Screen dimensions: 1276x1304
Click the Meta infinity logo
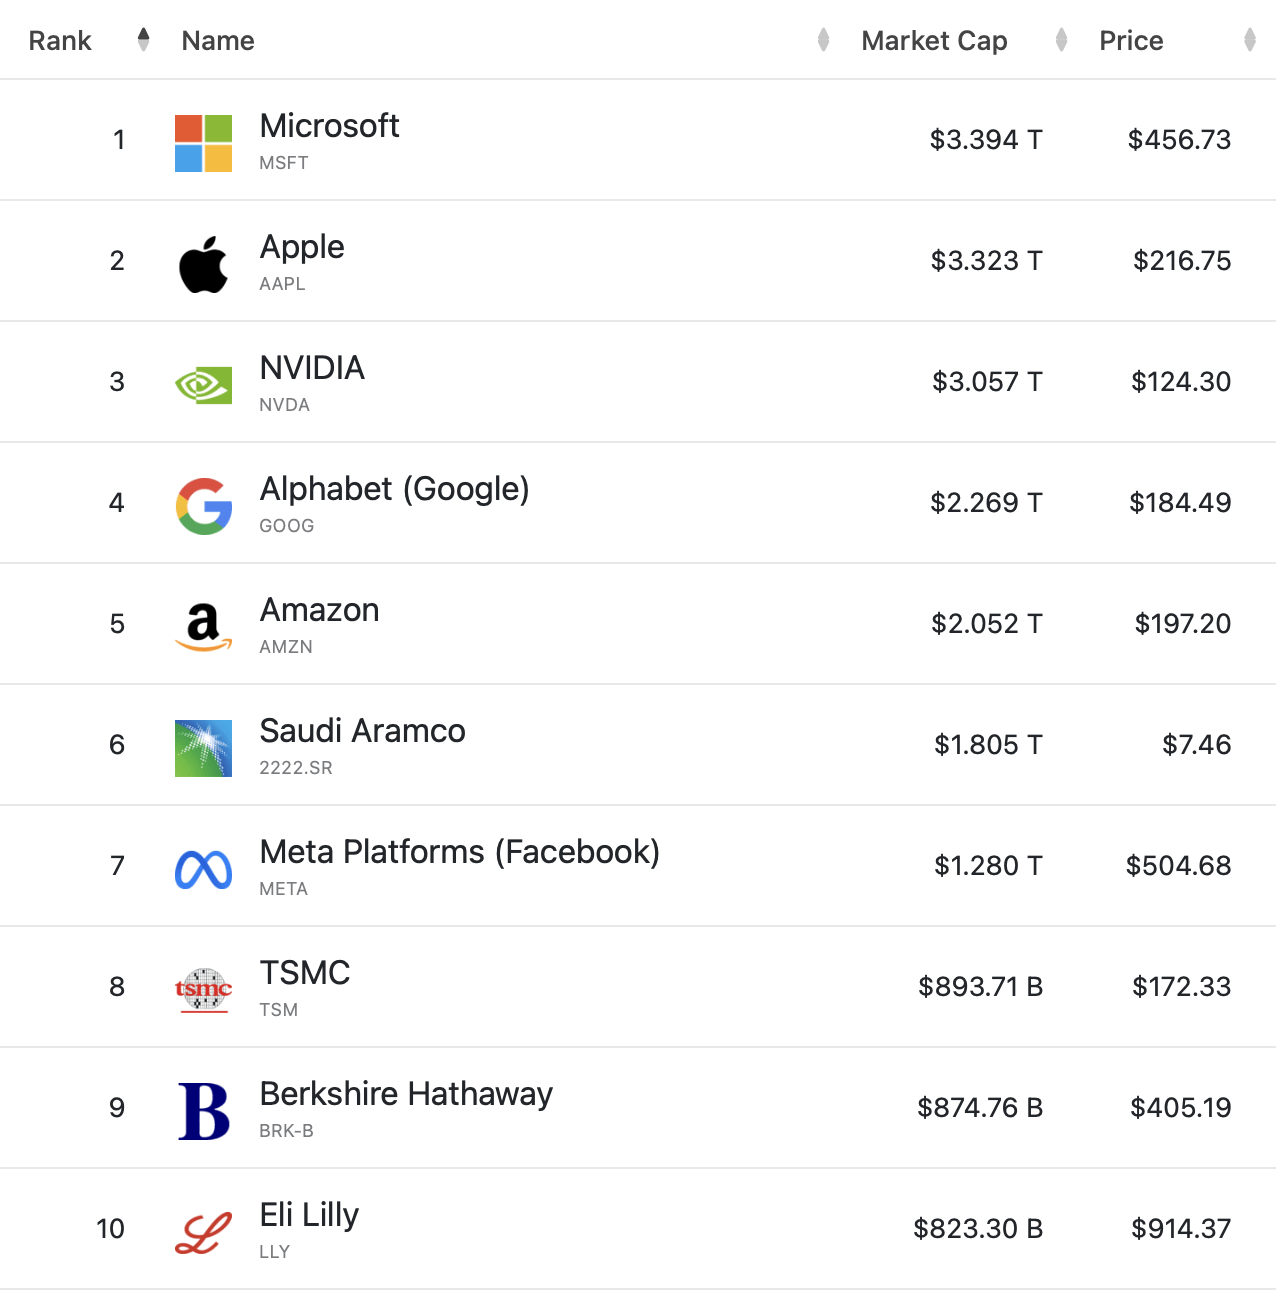click(x=203, y=869)
